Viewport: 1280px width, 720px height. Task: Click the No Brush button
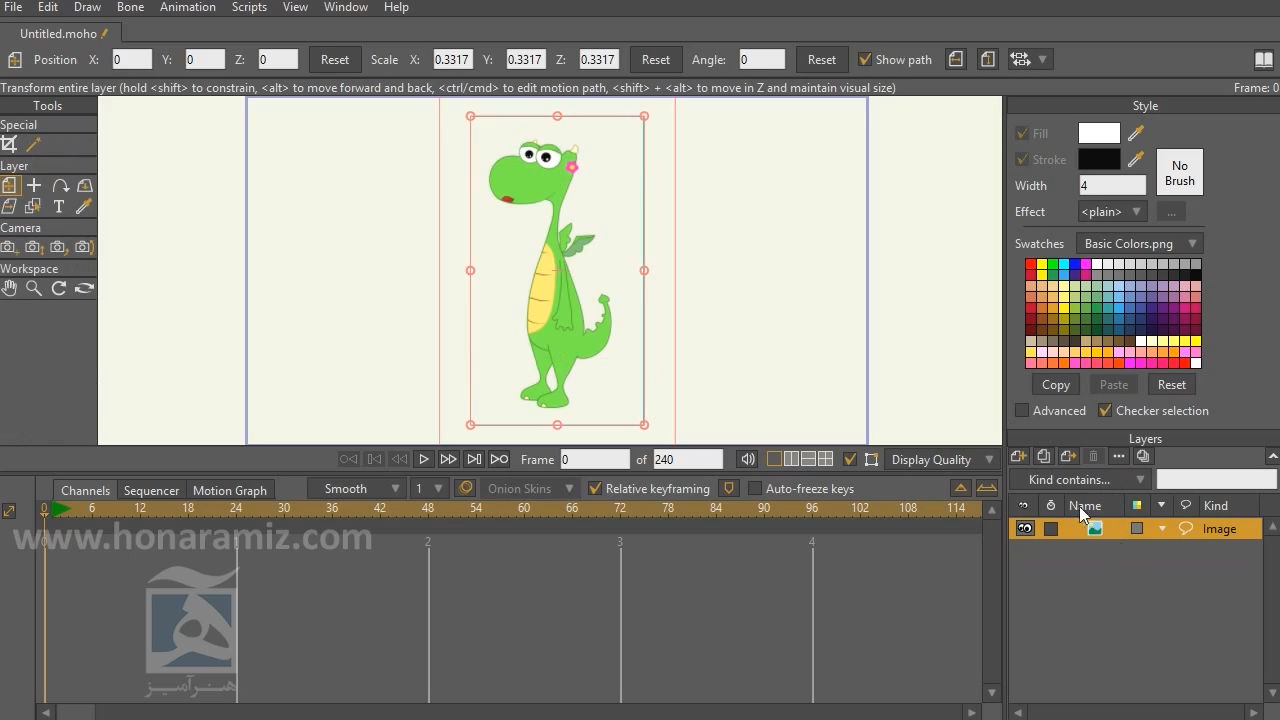[x=1180, y=173]
